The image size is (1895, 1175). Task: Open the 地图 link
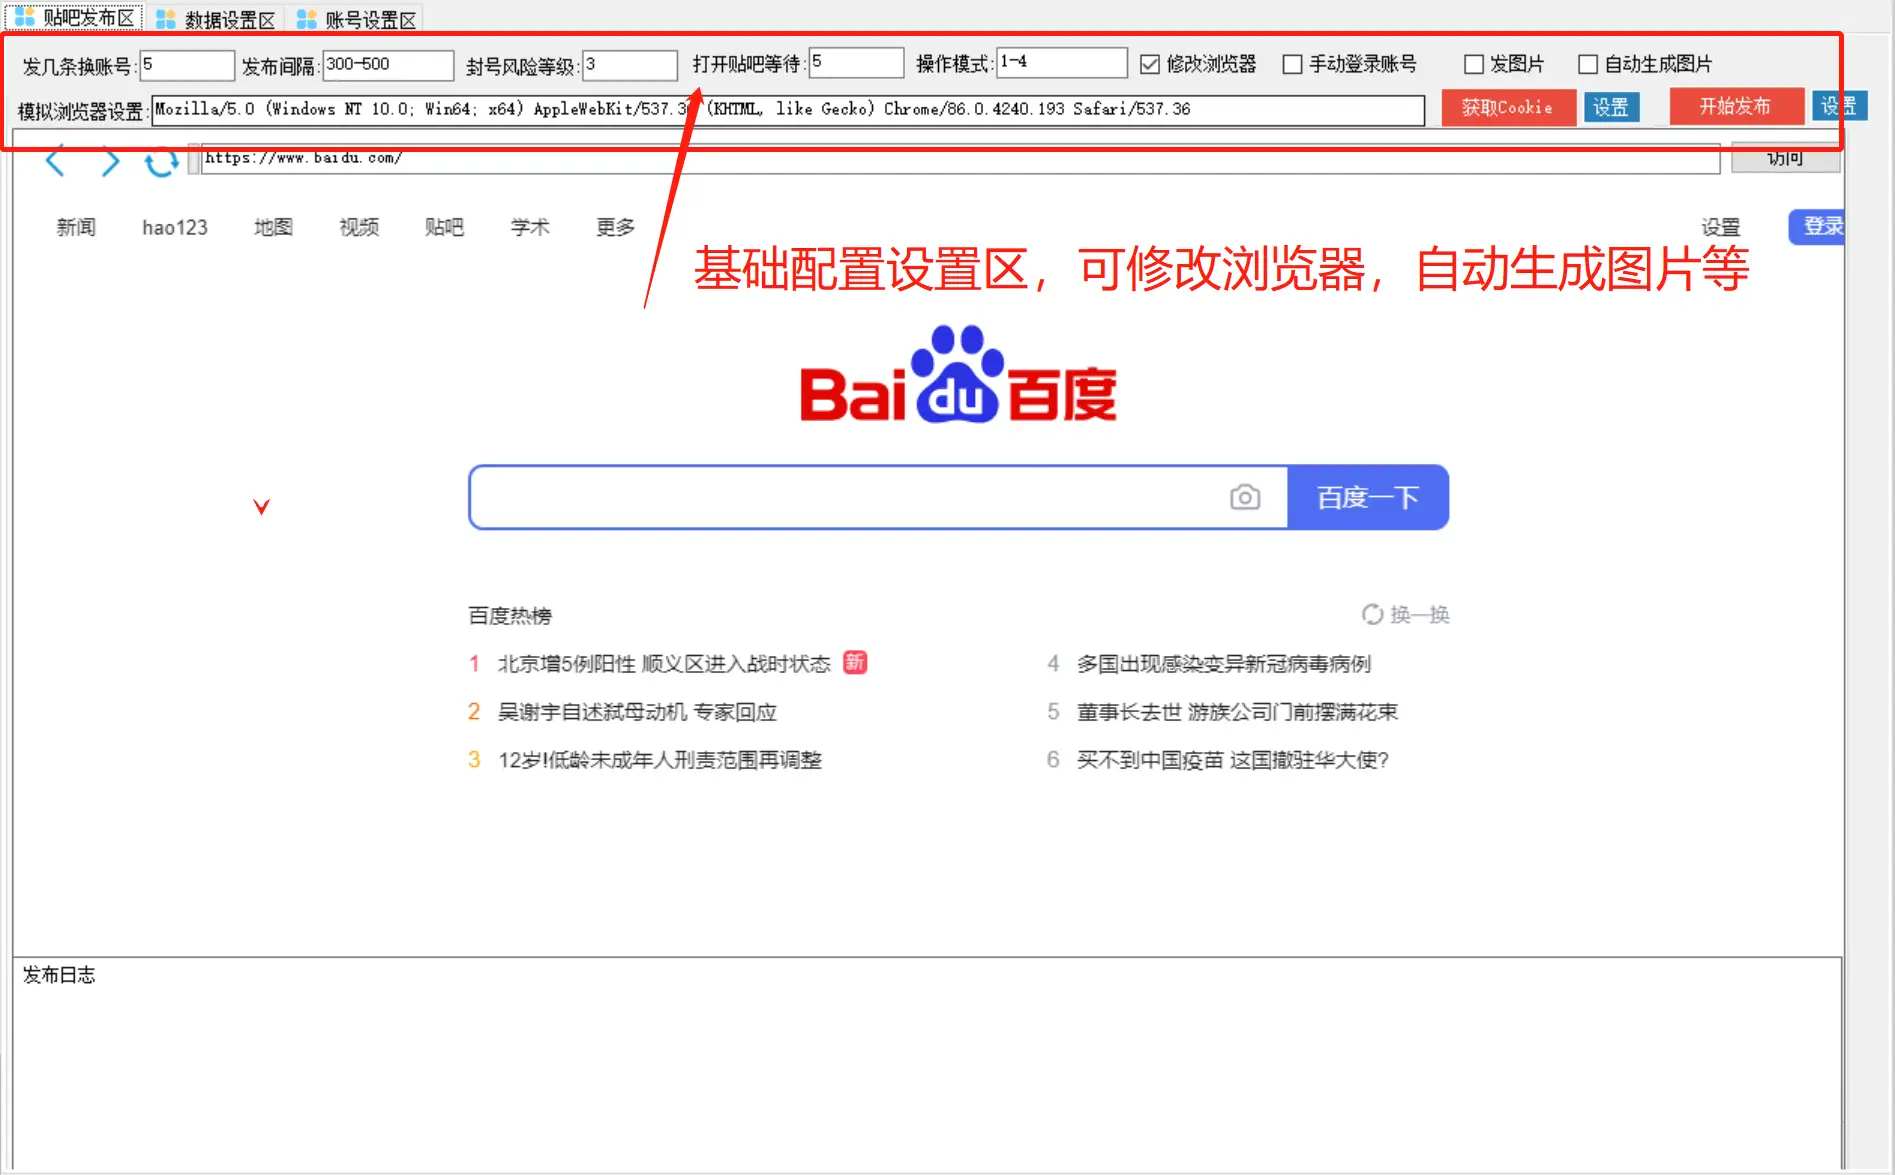(x=273, y=227)
